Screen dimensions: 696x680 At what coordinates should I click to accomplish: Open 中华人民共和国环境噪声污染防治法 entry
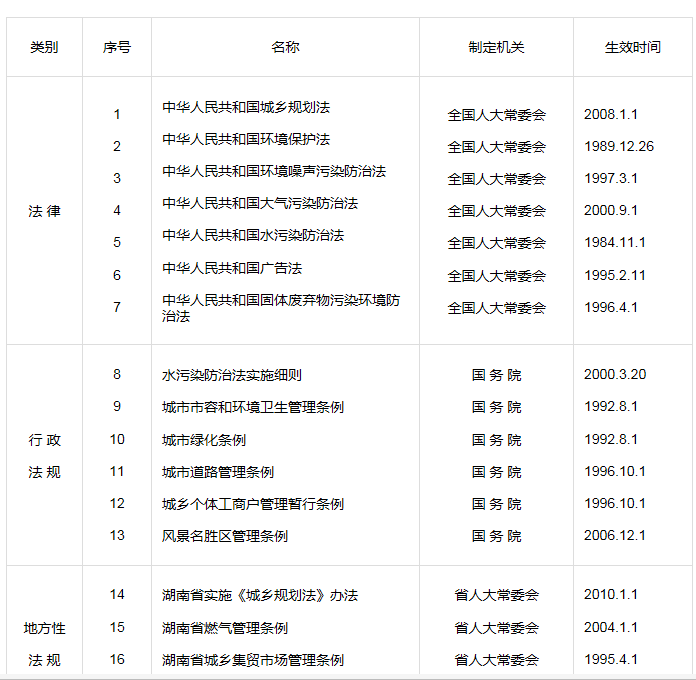tap(274, 171)
